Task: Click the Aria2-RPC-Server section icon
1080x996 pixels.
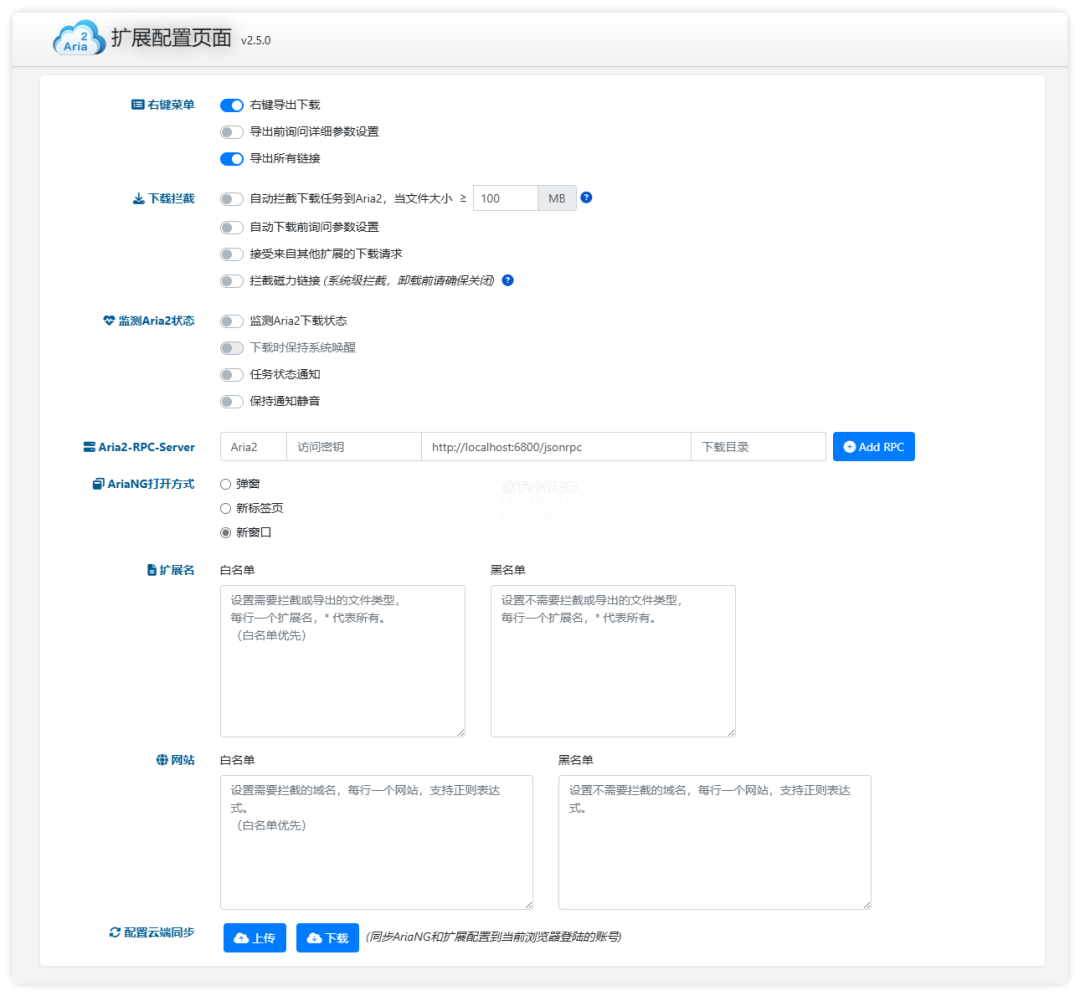Action: [x=90, y=447]
